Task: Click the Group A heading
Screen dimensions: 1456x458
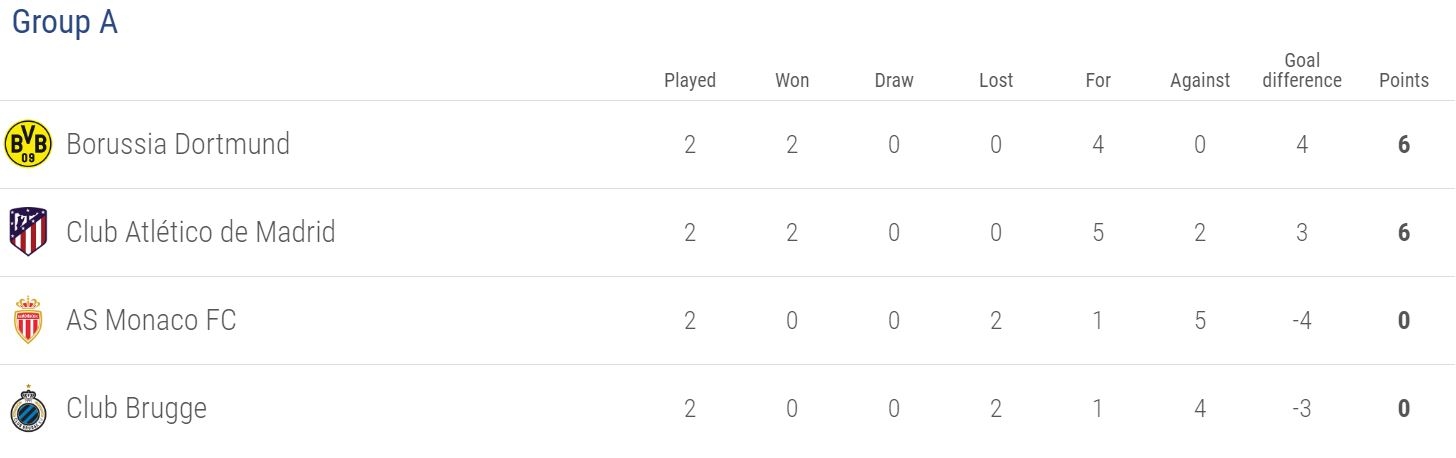Action: (x=65, y=23)
